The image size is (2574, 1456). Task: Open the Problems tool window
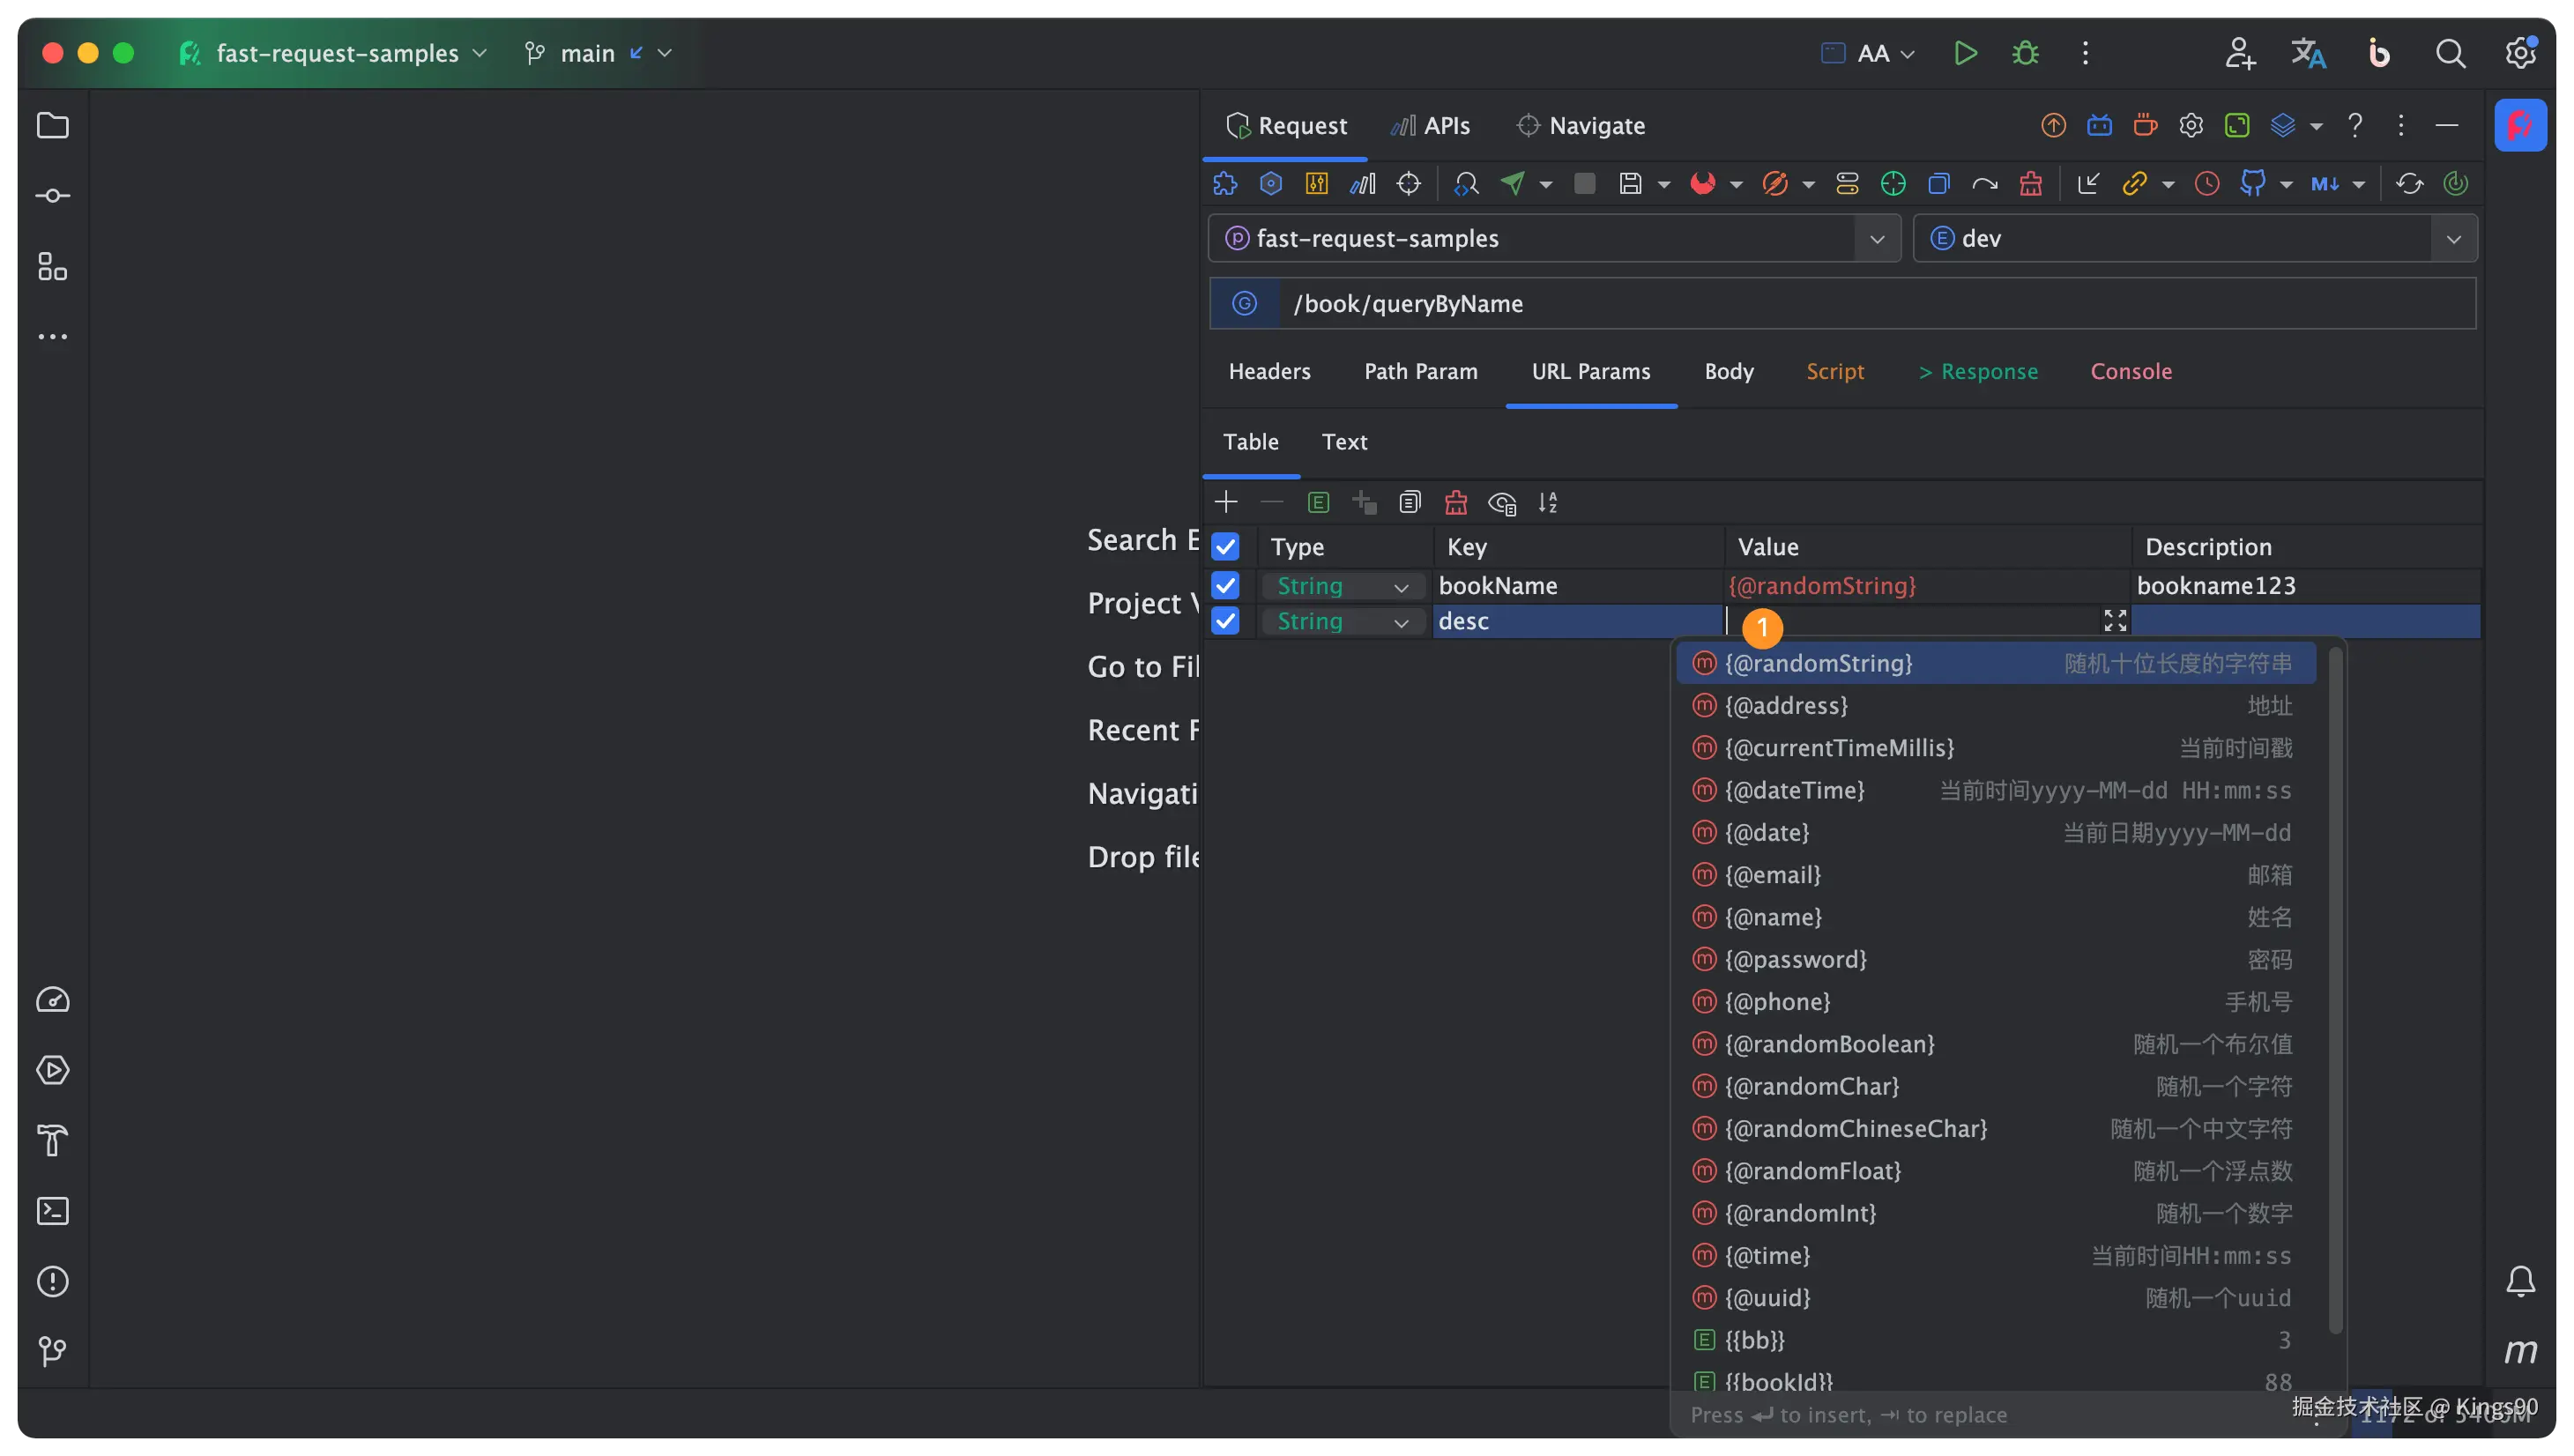[52, 1281]
